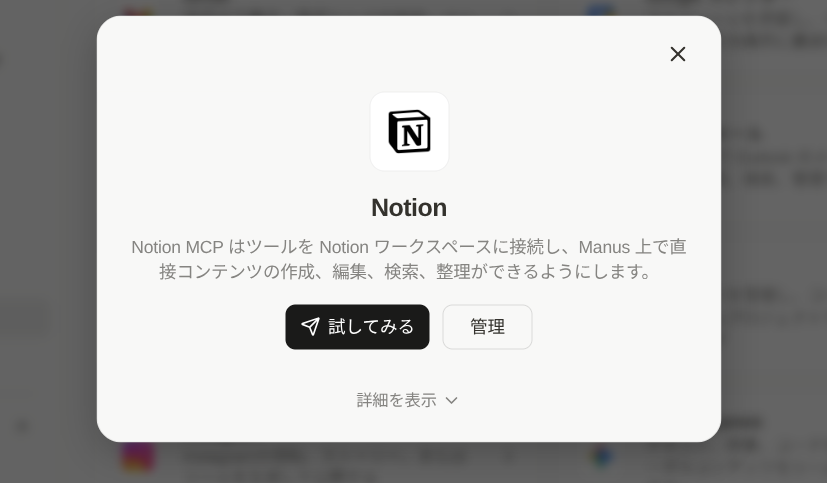Click the blurred colorful round icon at bottom right
The height and width of the screenshot is (483, 827).
pyautogui.click(x=602, y=456)
